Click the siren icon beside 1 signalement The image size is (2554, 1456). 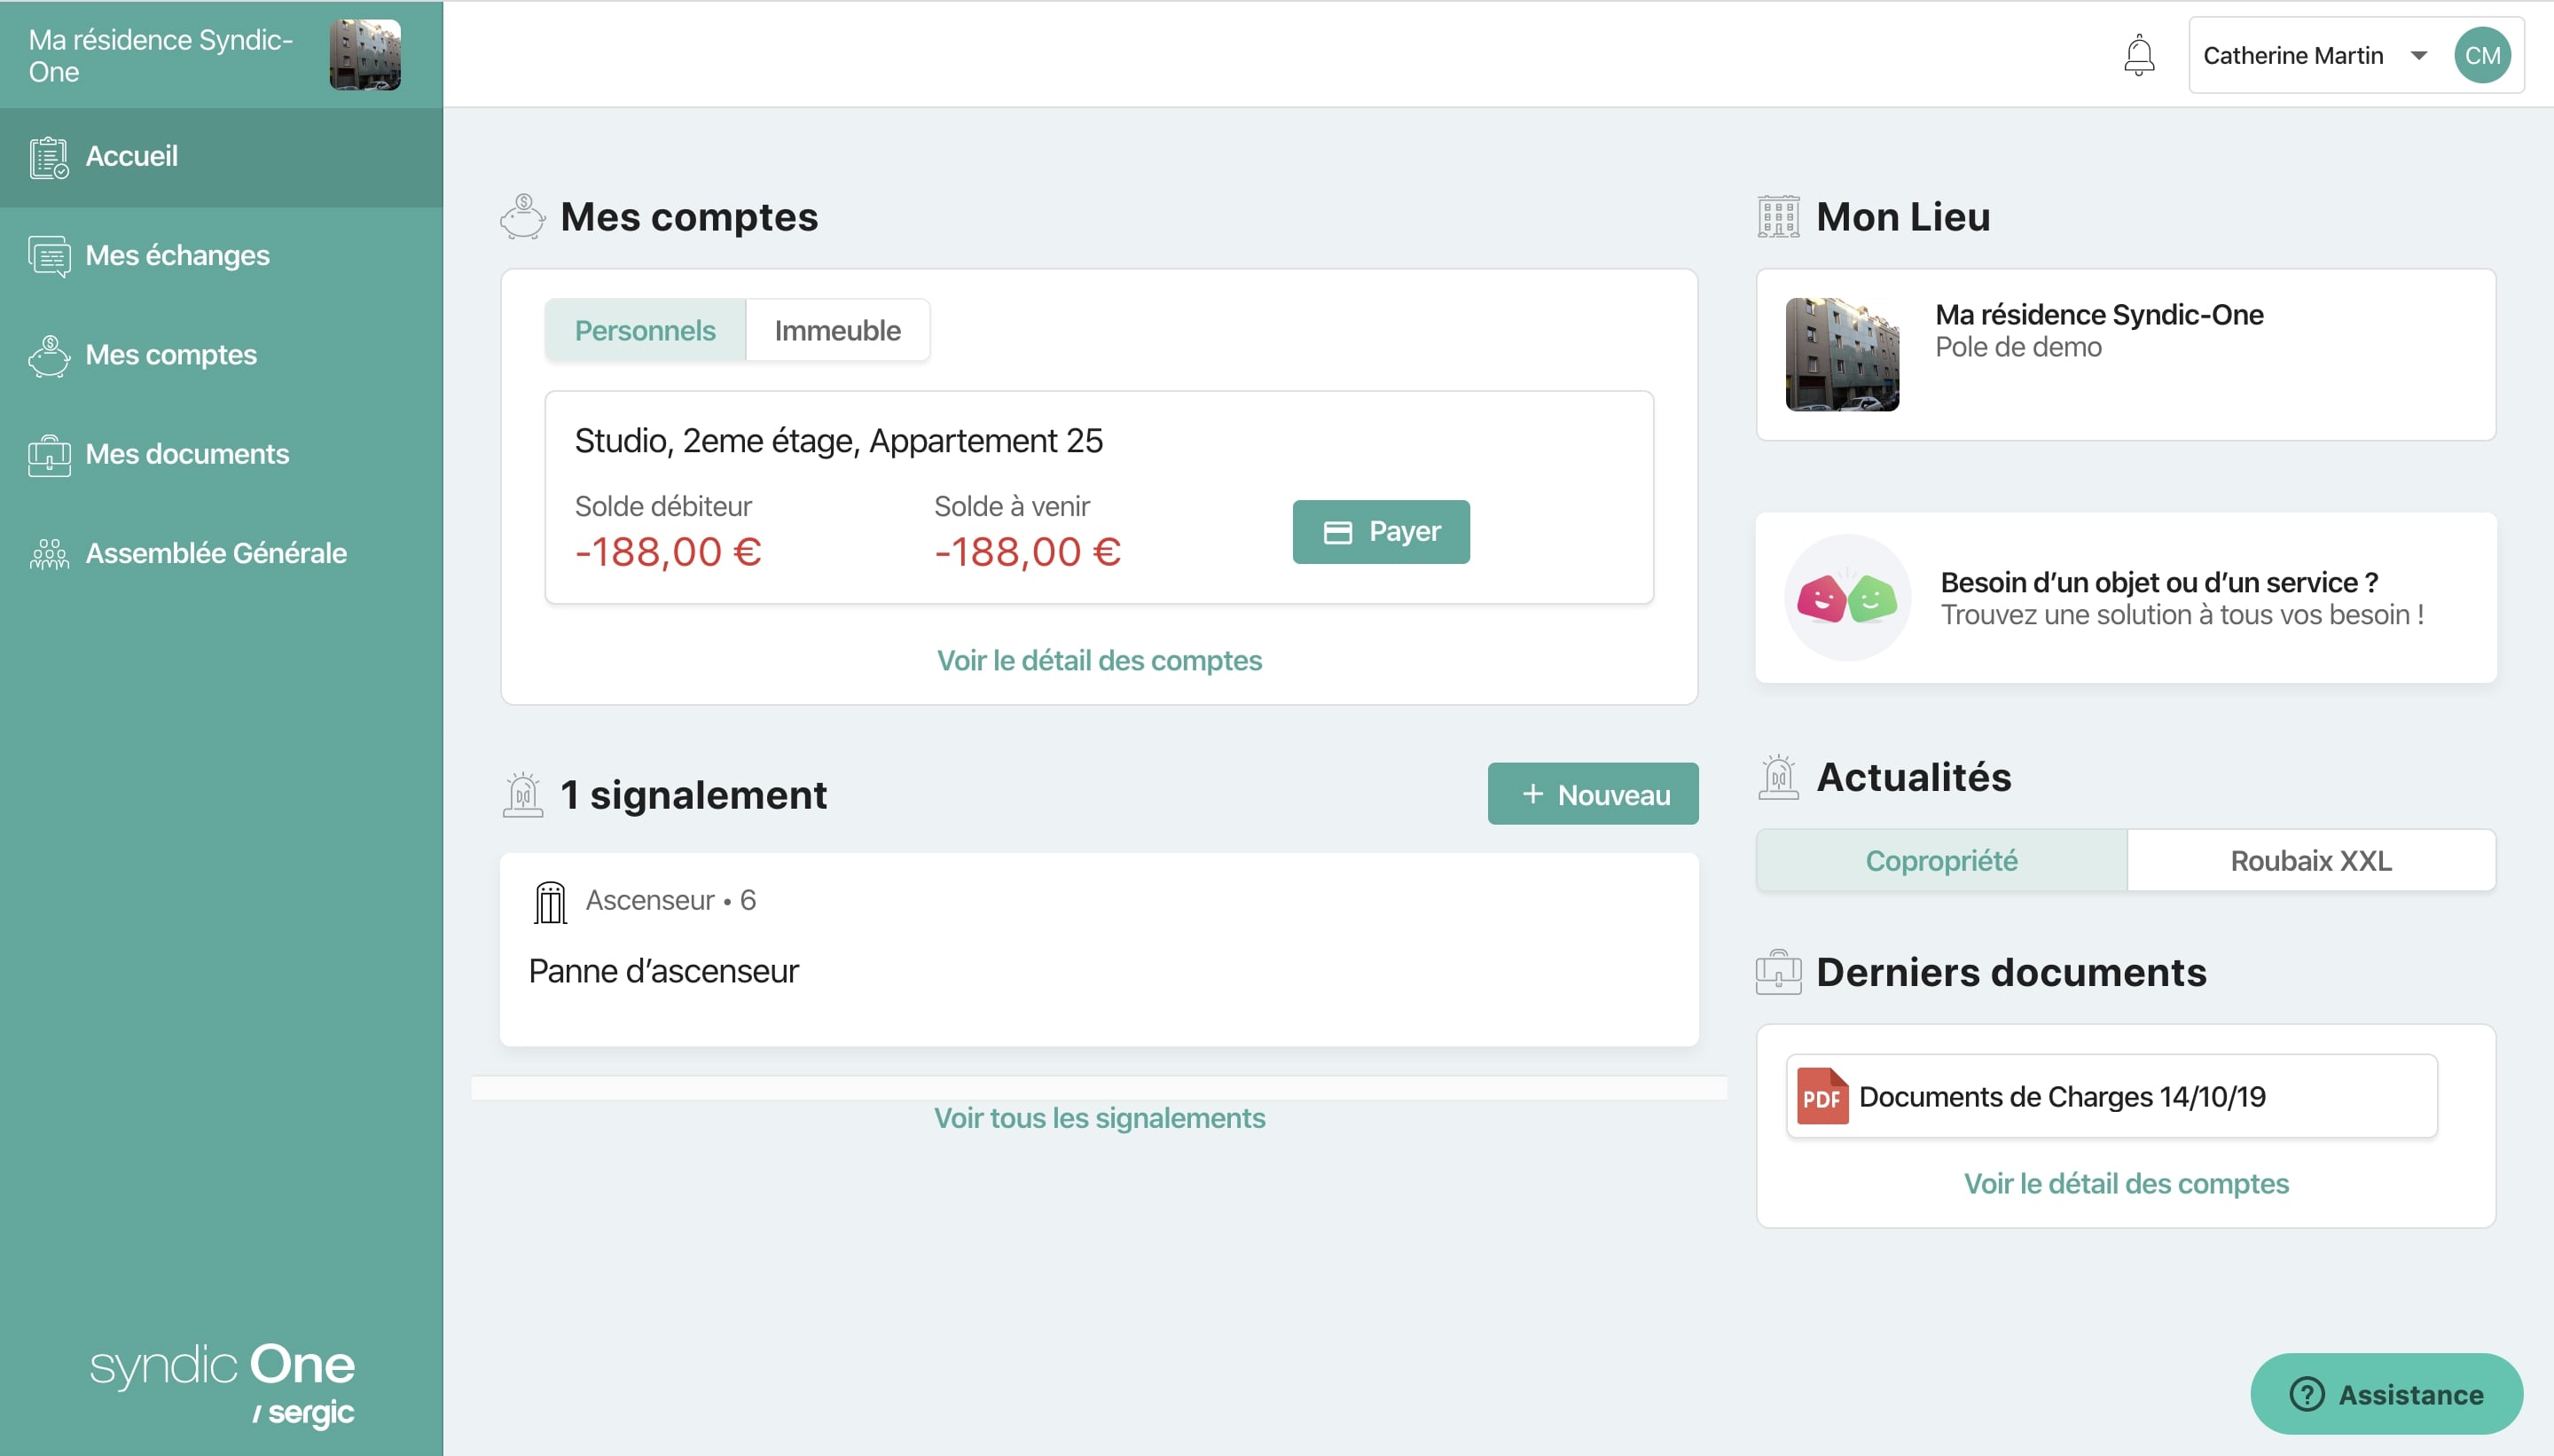[523, 795]
